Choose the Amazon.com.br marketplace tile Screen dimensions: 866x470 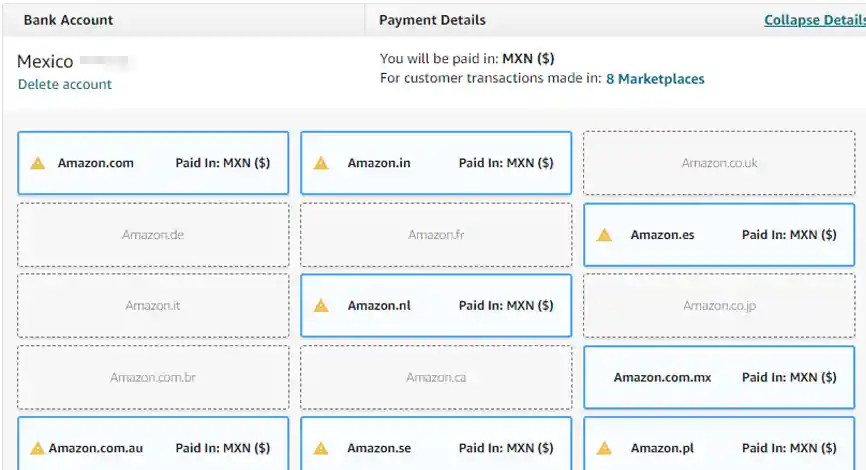click(x=153, y=377)
